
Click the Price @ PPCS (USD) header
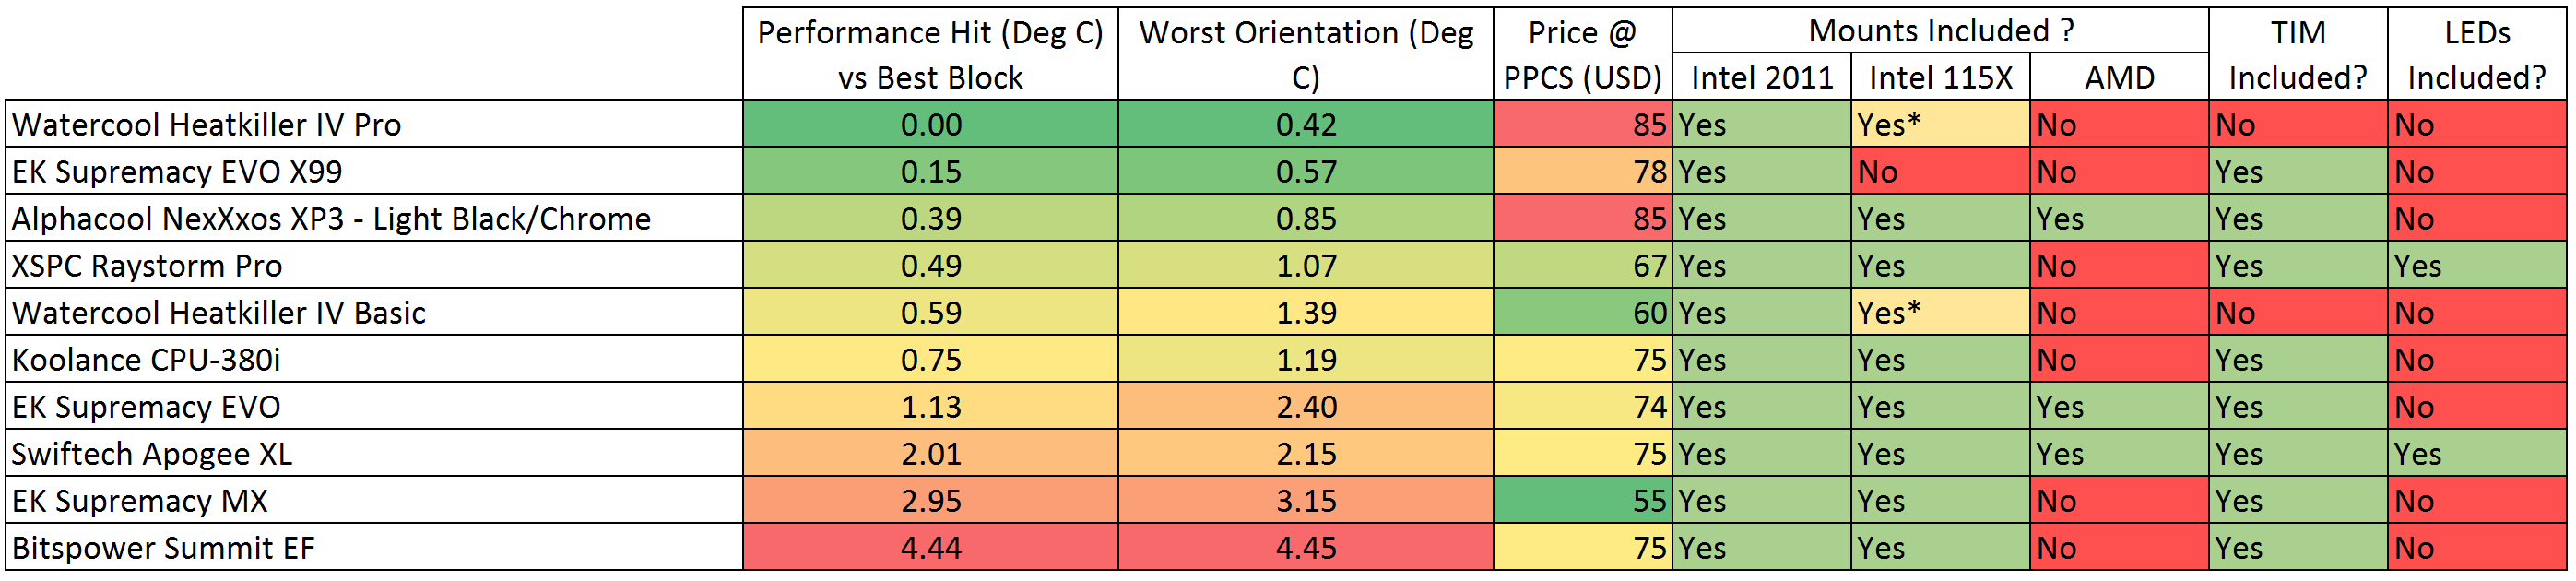[1583, 54]
